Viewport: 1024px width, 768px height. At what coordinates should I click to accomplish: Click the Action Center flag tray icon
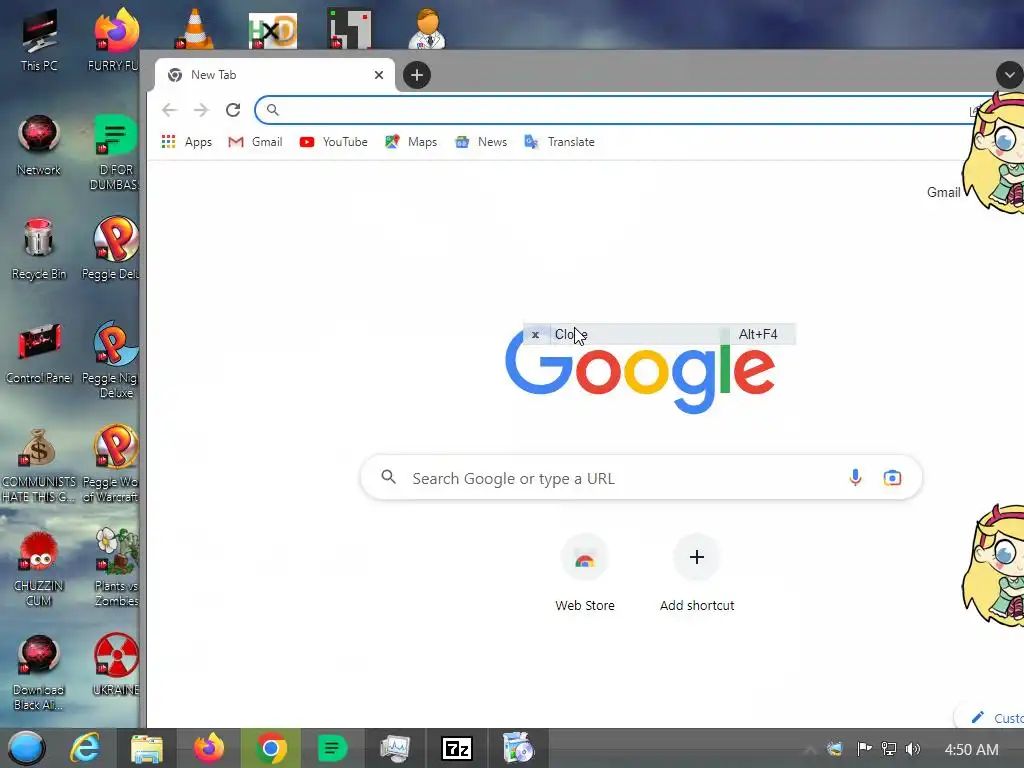864,749
